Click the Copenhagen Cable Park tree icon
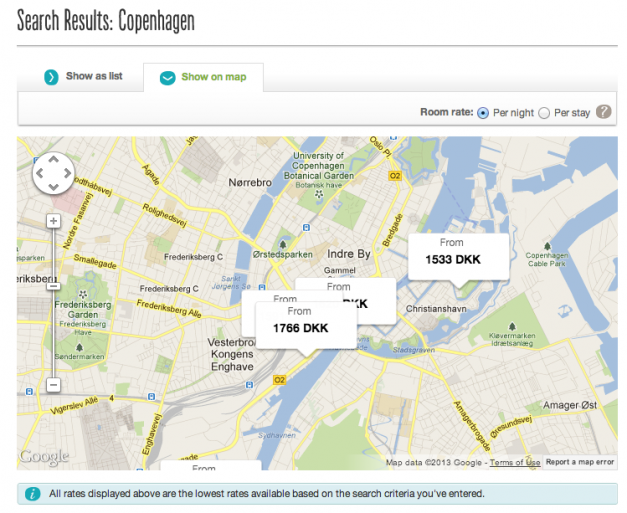The height and width of the screenshot is (513, 627). 547,246
